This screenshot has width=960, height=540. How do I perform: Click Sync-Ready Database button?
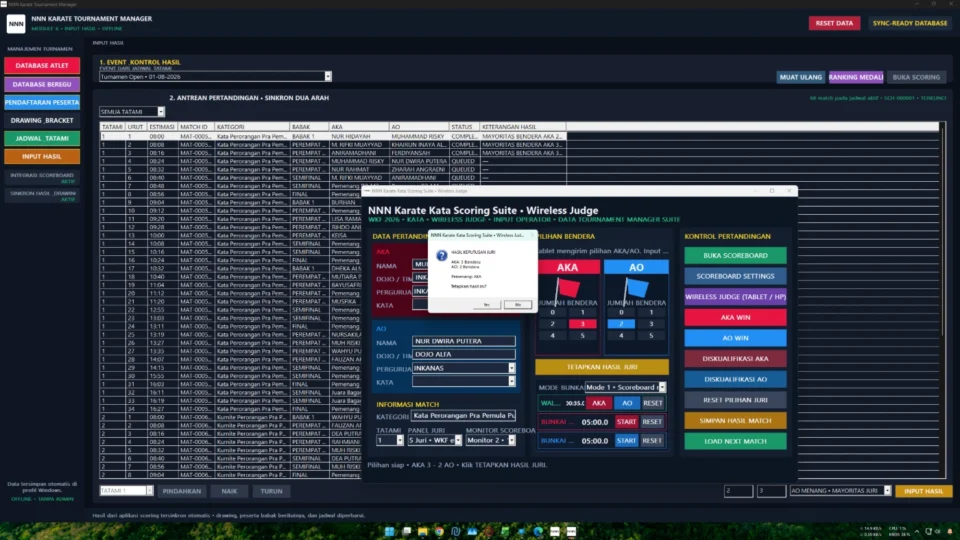point(910,23)
